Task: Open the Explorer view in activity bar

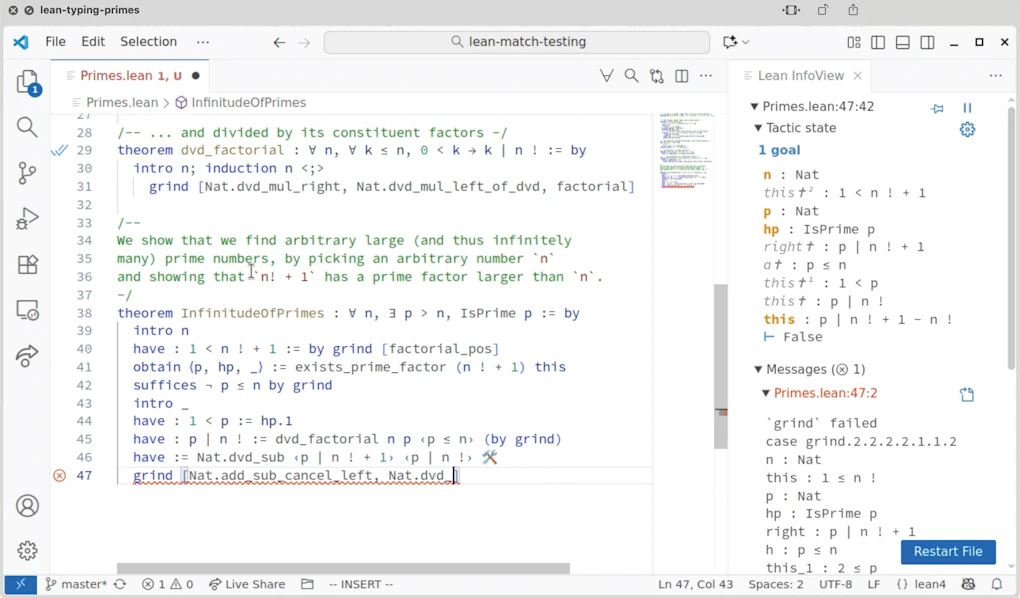Action: (27, 83)
